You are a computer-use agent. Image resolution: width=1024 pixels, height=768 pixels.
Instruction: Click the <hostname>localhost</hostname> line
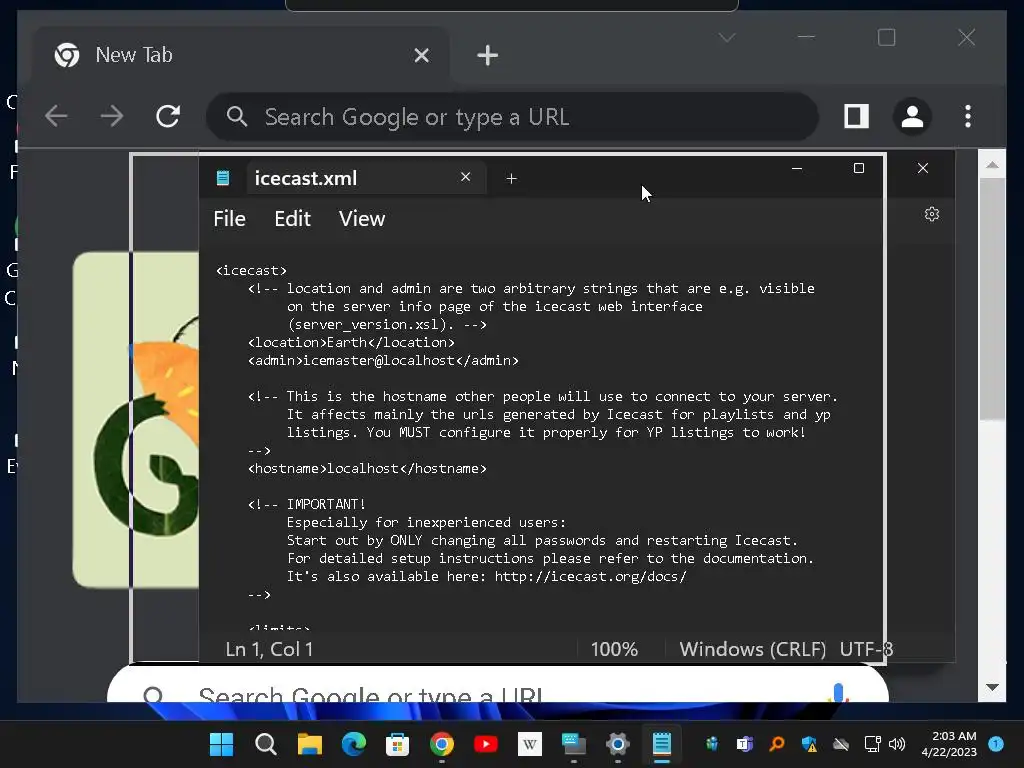point(367,468)
